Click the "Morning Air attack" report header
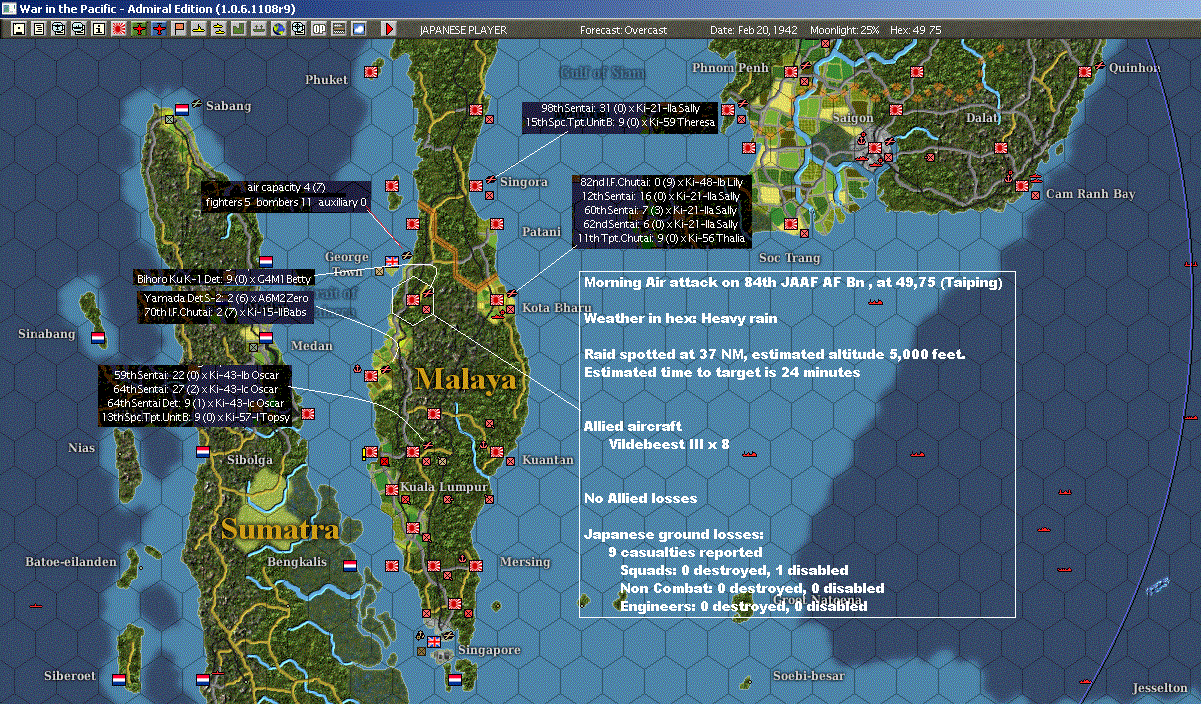The width and height of the screenshot is (1201, 704). (793, 283)
